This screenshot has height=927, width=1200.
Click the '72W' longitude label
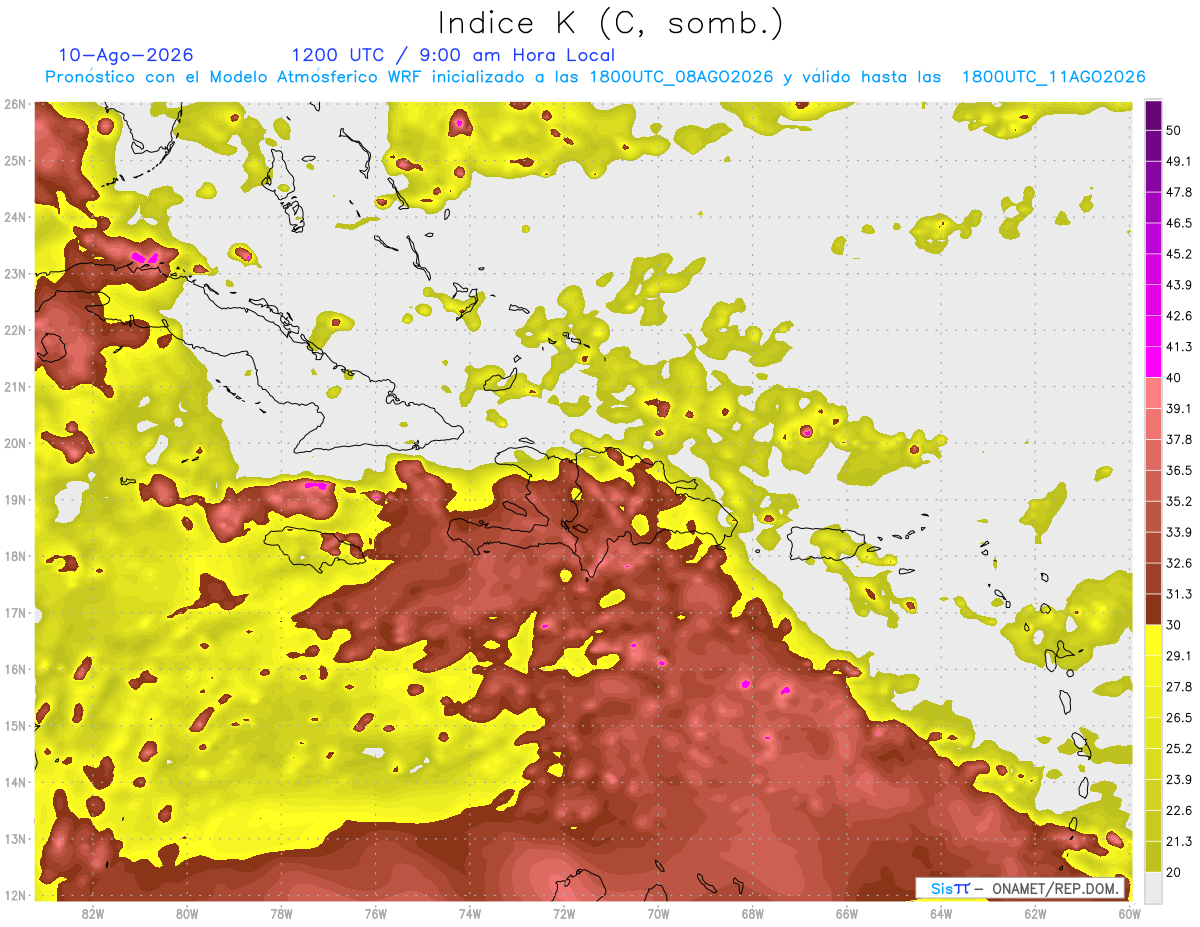click(564, 913)
